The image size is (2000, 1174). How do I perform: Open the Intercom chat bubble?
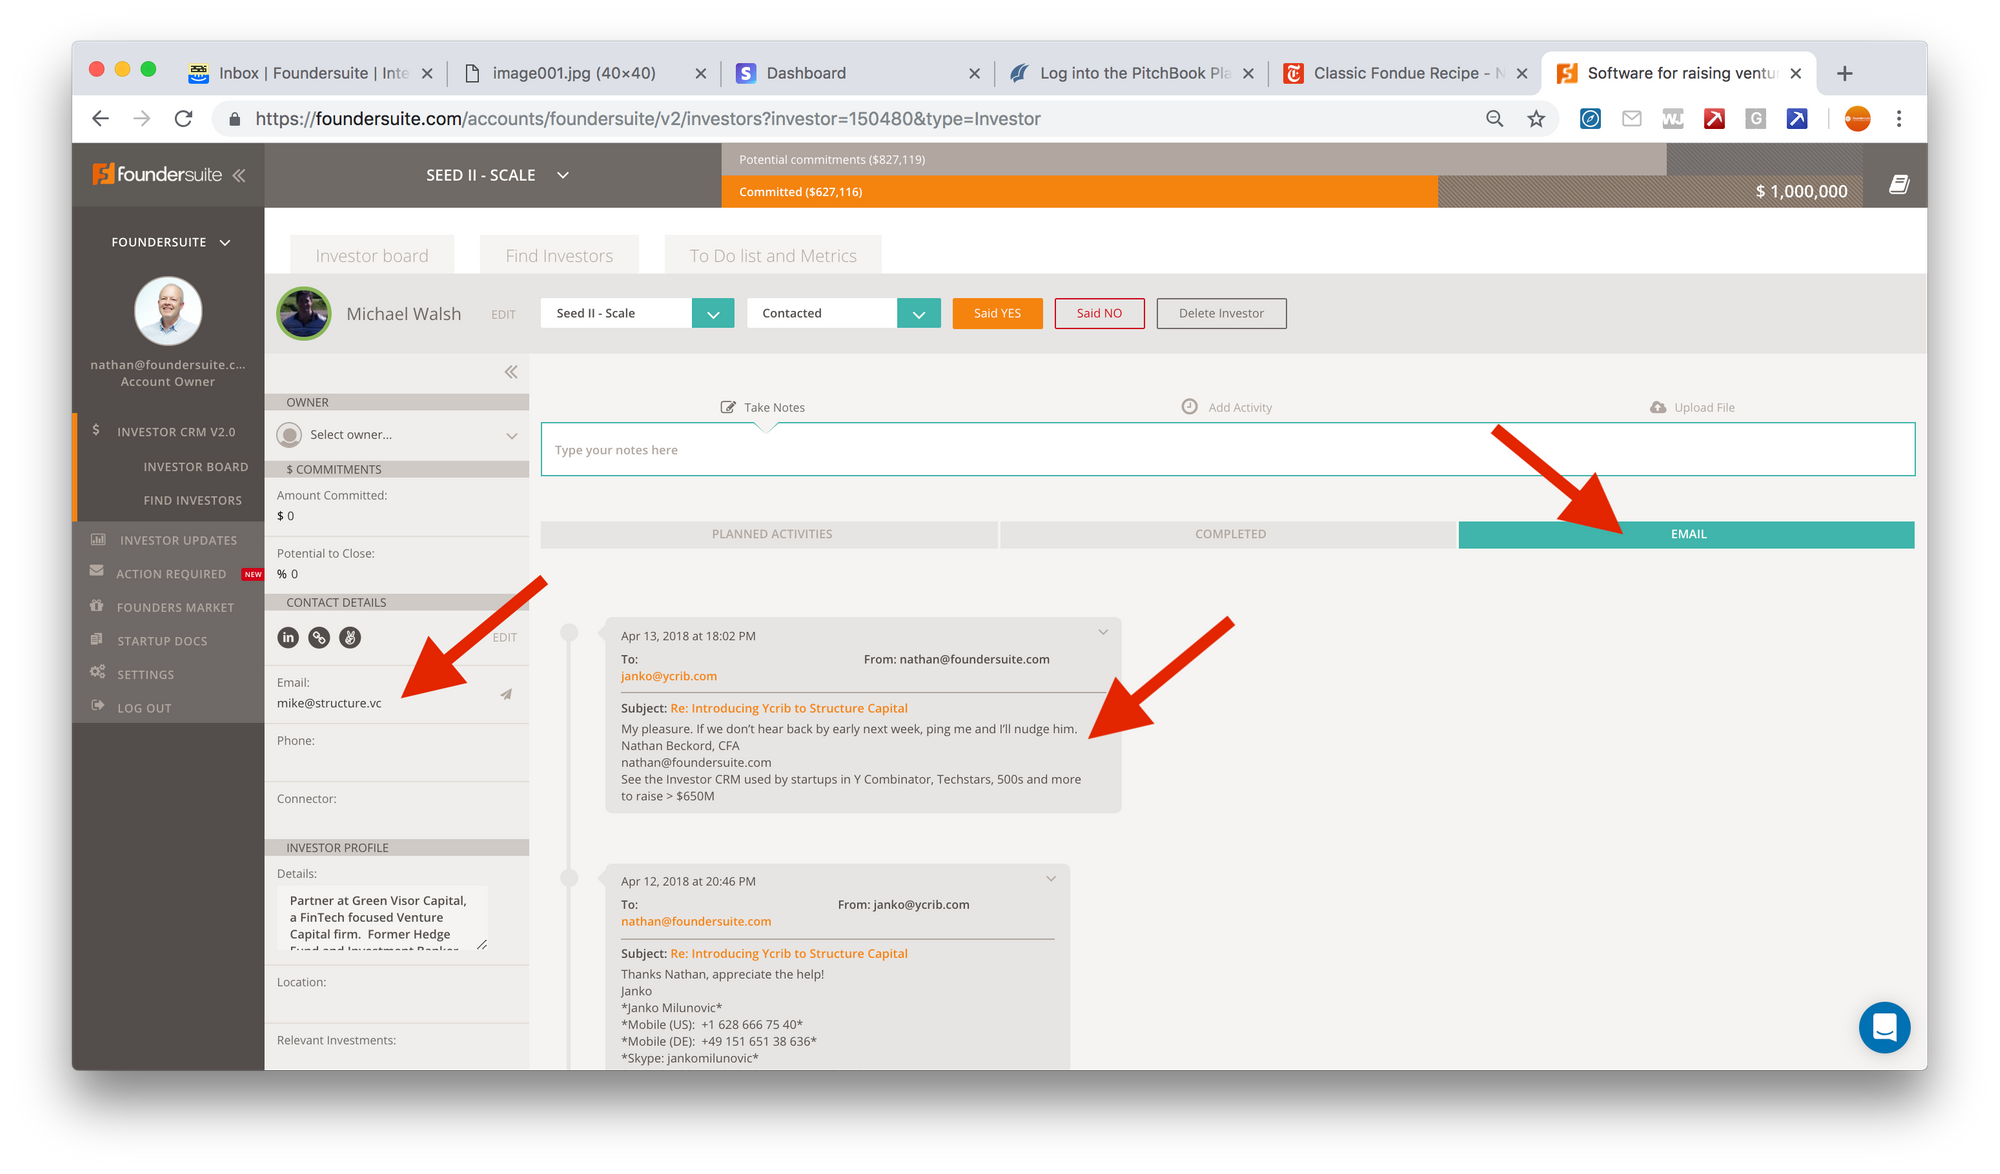click(1884, 1027)
